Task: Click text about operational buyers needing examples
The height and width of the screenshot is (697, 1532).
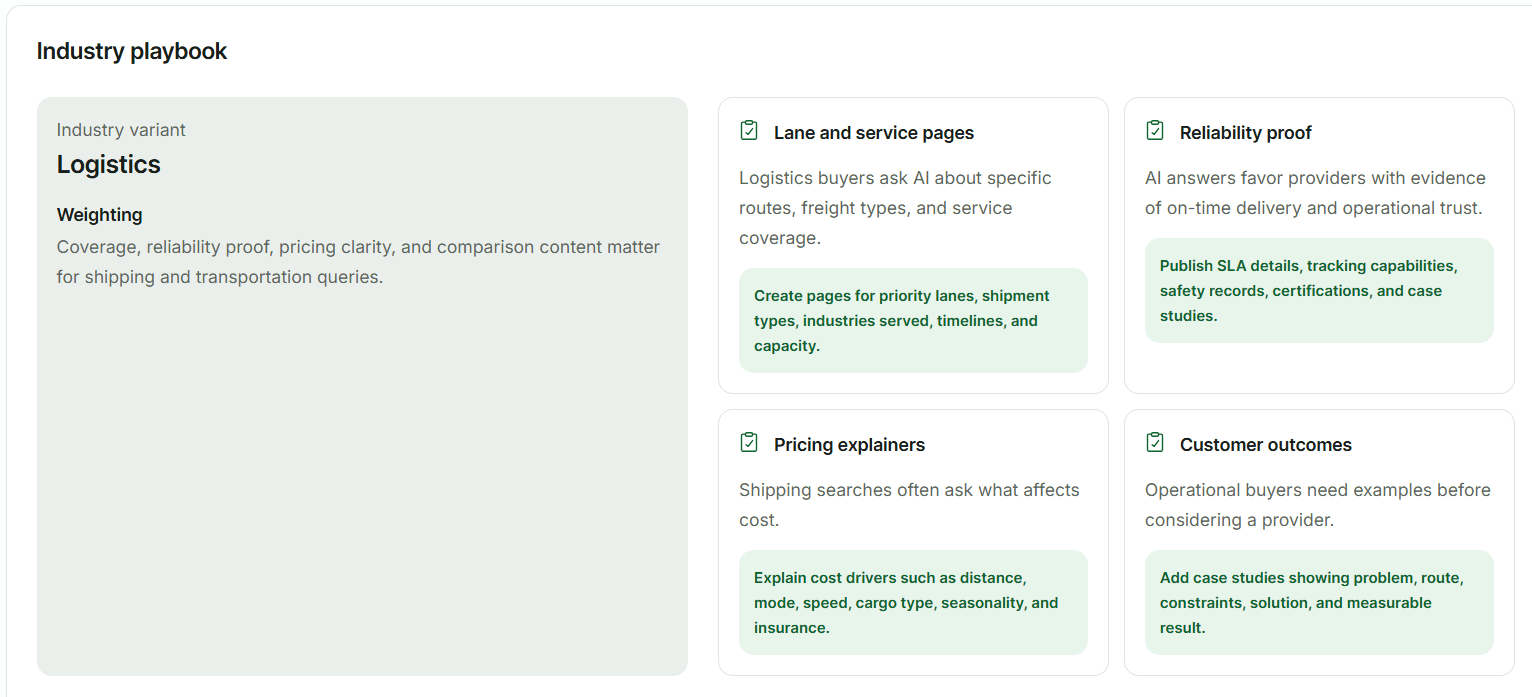Action: coord(1318,505)
